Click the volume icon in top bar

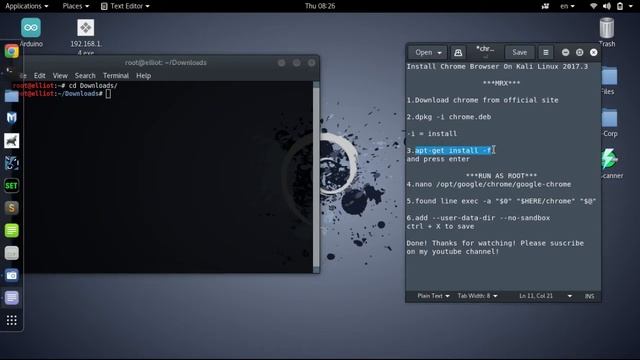pyautogui.click(x=607, y=6)
